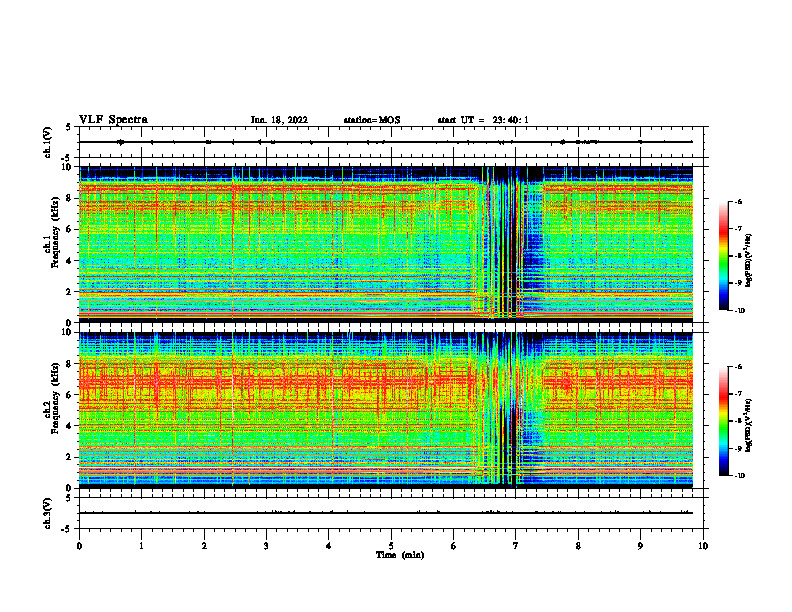Click ch.1 colorbar tick label "-6"
This screenshot has width=792, height=612.
pos(738,201)
